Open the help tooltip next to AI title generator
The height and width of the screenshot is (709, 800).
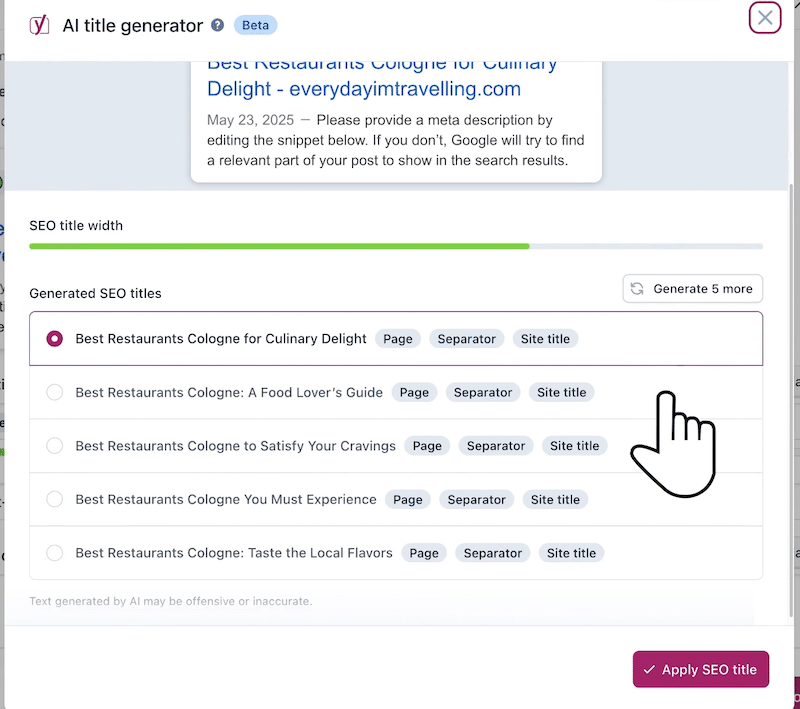(x=217, y=25)
